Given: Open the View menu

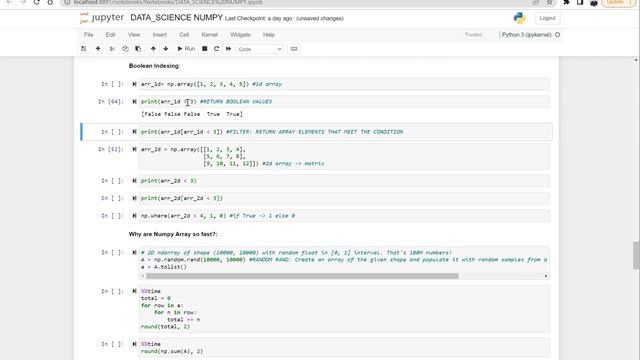Looking at the screenshot, I should (134, 35).
